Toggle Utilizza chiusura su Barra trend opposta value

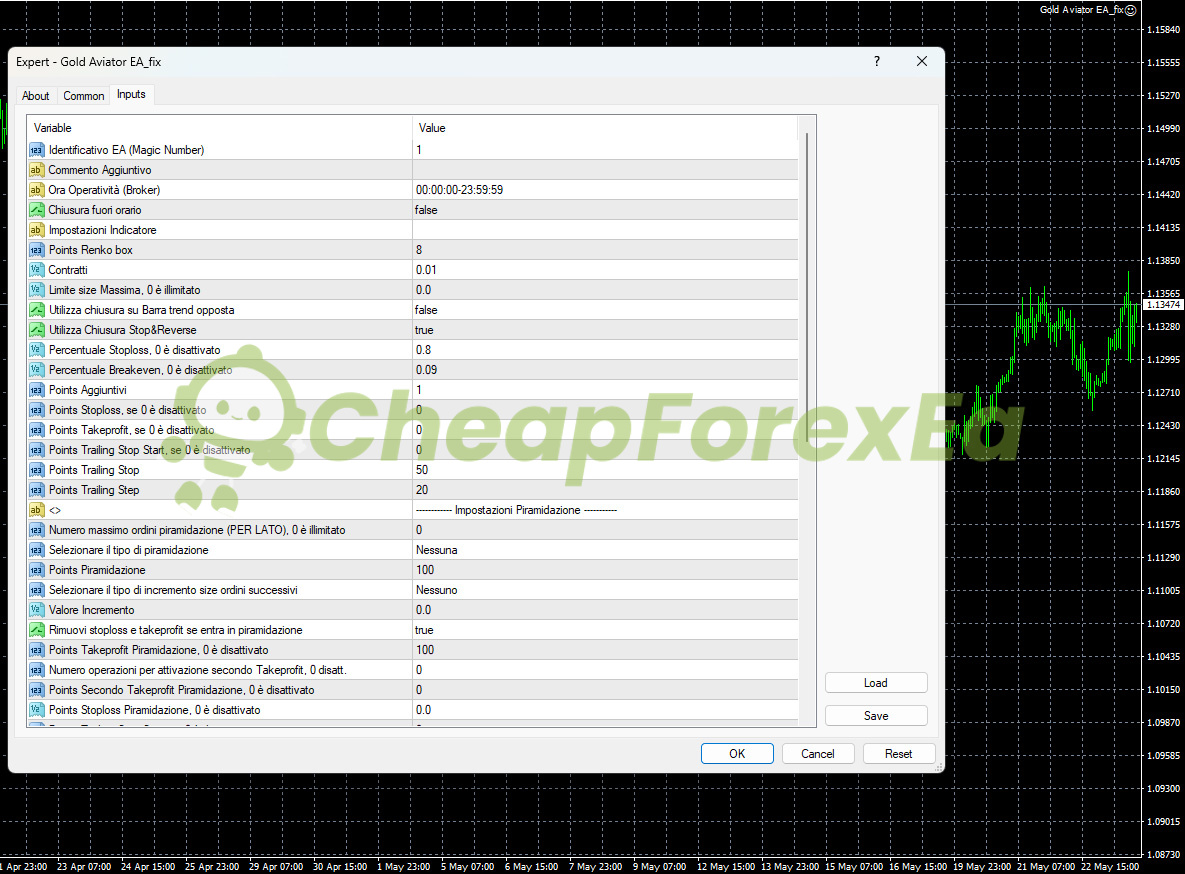click(605, 310)
